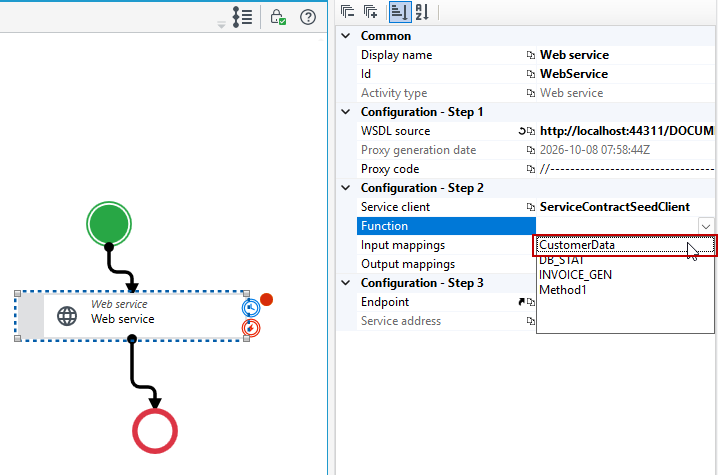Click the expand all properties icon
Screen dimensions: 718x475
[370, 11]
